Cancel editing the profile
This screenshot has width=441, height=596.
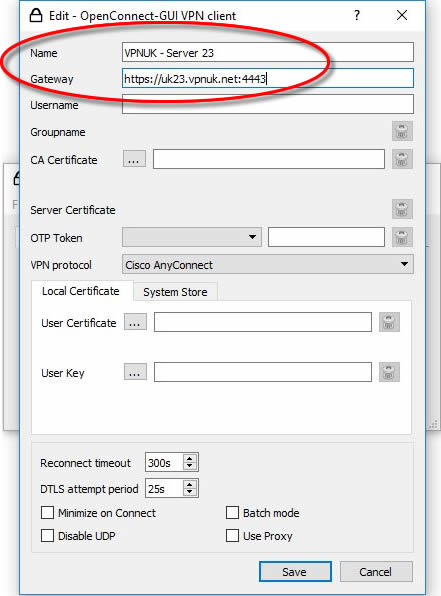(x=376, y=572)
